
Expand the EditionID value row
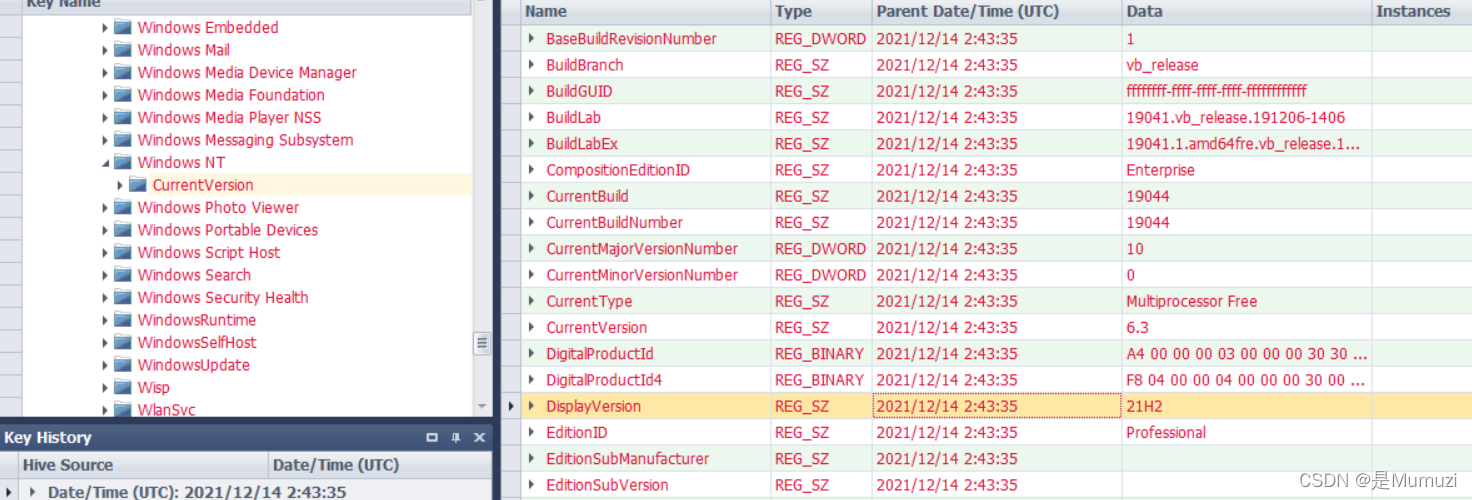(x=532, y=433)
